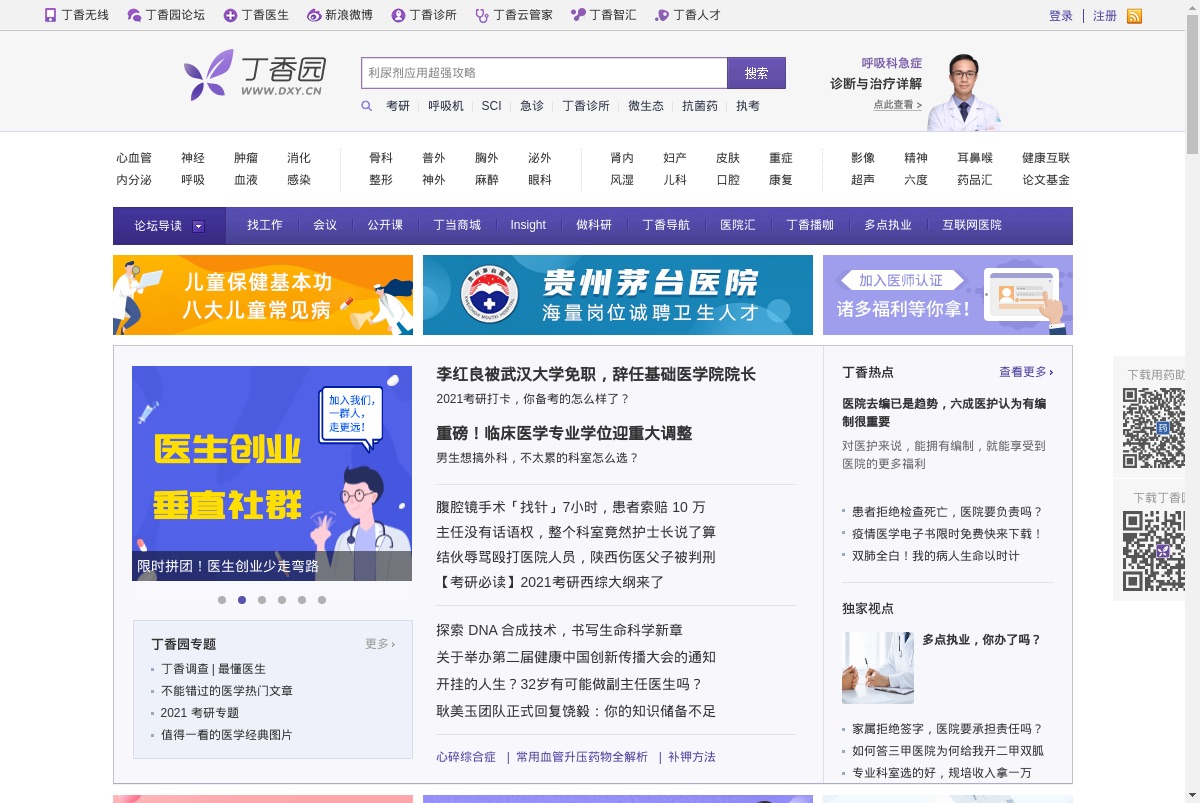1200x803 pixels.
Task: Select the sixth carousel dot
Action: pos(322,600)
